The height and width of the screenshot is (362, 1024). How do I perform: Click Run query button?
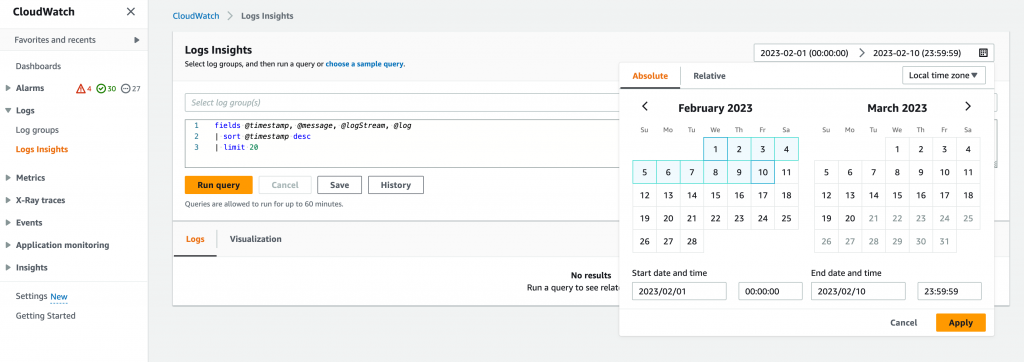219,185
